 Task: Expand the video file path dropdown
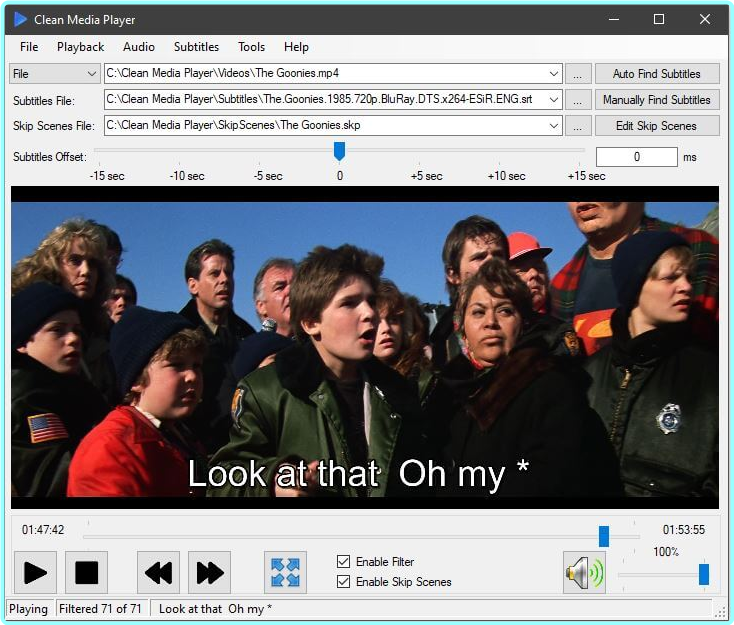(554, 74)
